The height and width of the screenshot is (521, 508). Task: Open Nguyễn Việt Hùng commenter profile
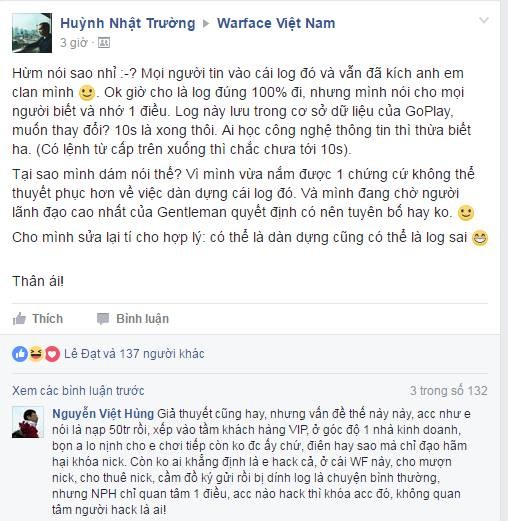pyautogui.click(x=103, y=414)
